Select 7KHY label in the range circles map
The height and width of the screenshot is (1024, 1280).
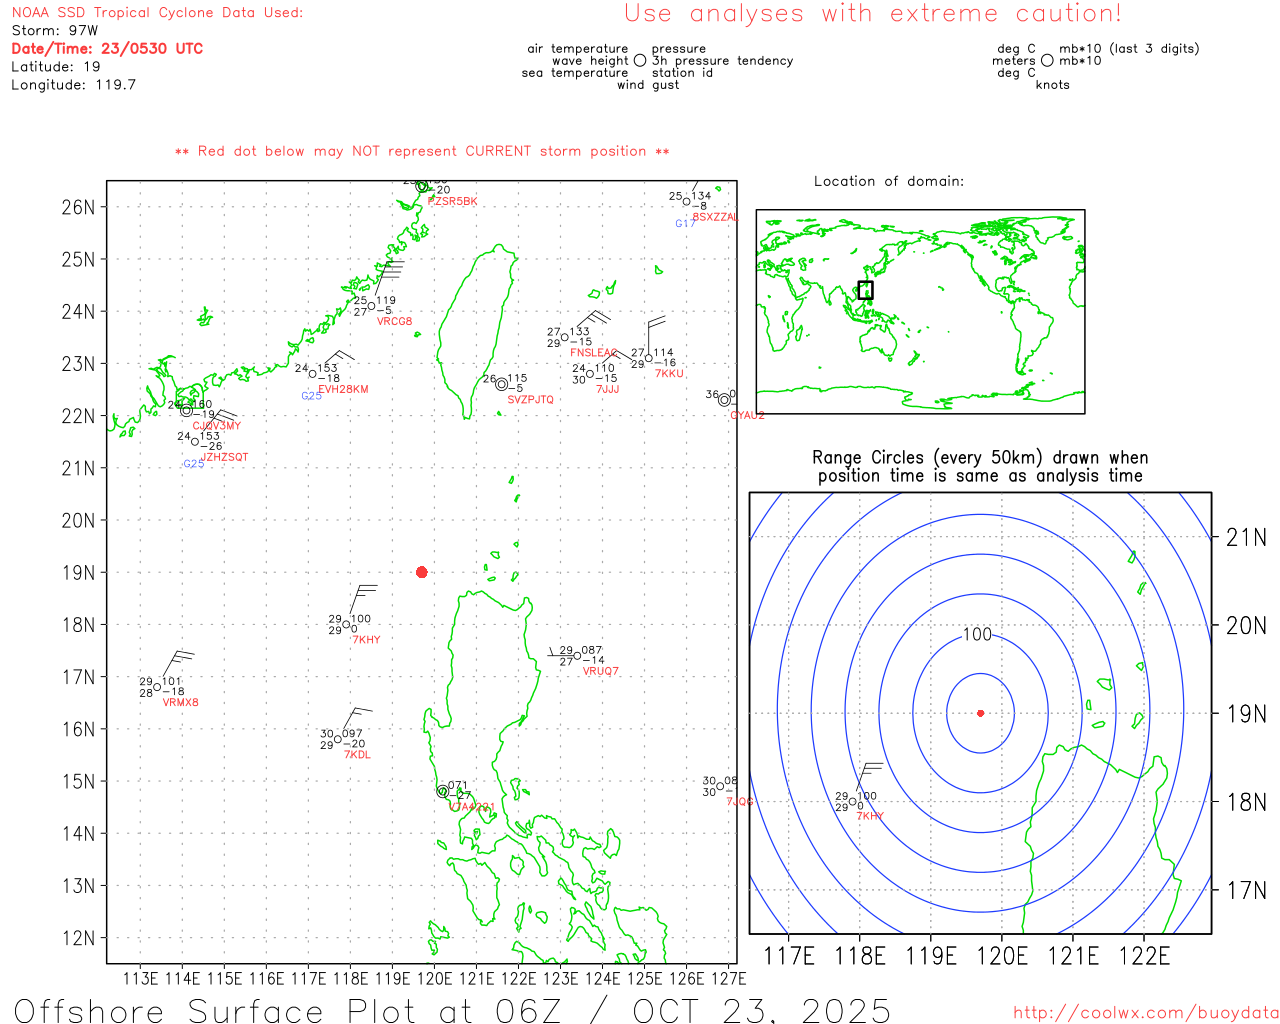870,816
